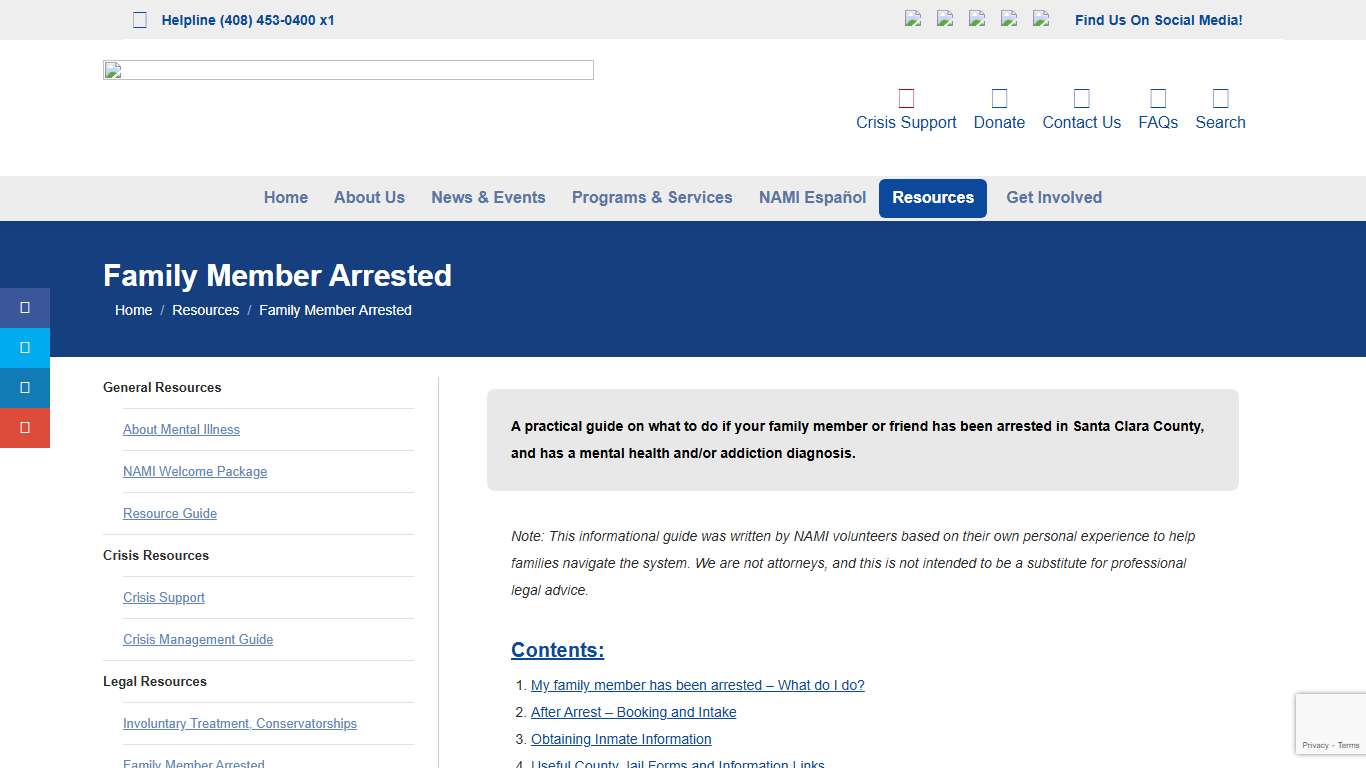The image size is (1366, 768).
Task: Open the Crisis Management Guide link
Action: [x=197, y=639]
